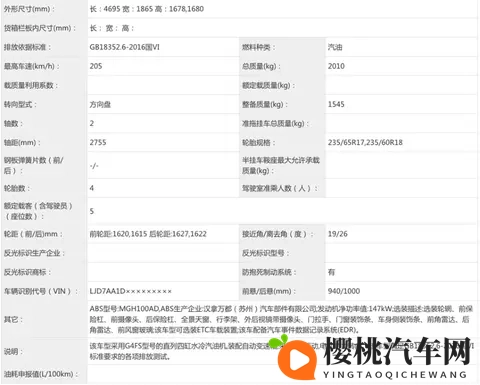This screenshot has width=480, height=385.
Task: Click the label 转向型式
Action: click(x=20, y=105)
